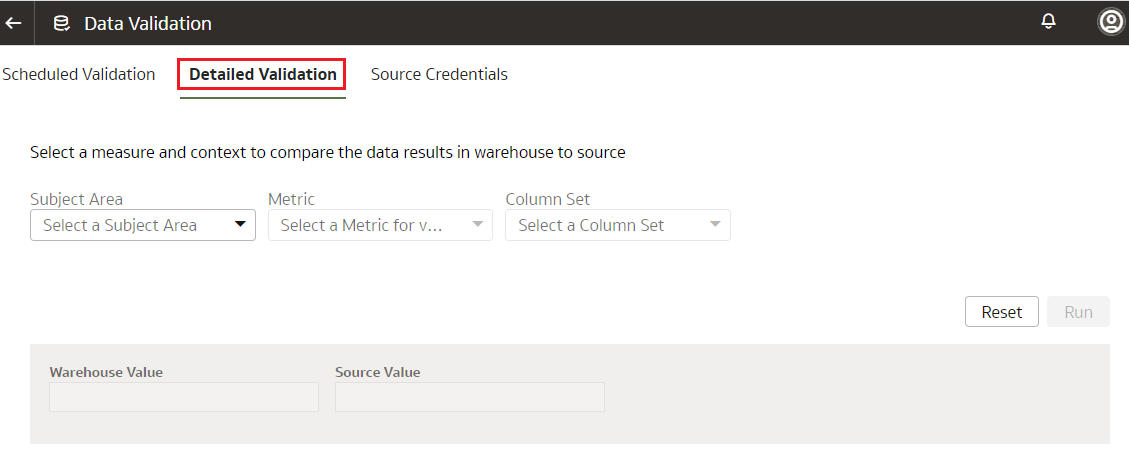
Task: Open the Source Credentials tab
Action: pos(439,74)
